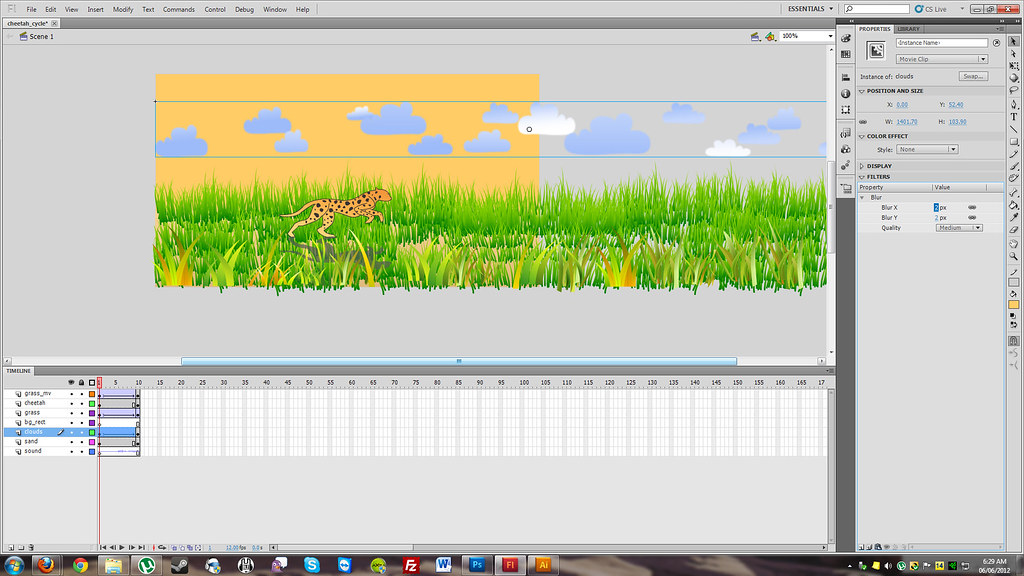Open the Color panel icon

tap(846, 38)
